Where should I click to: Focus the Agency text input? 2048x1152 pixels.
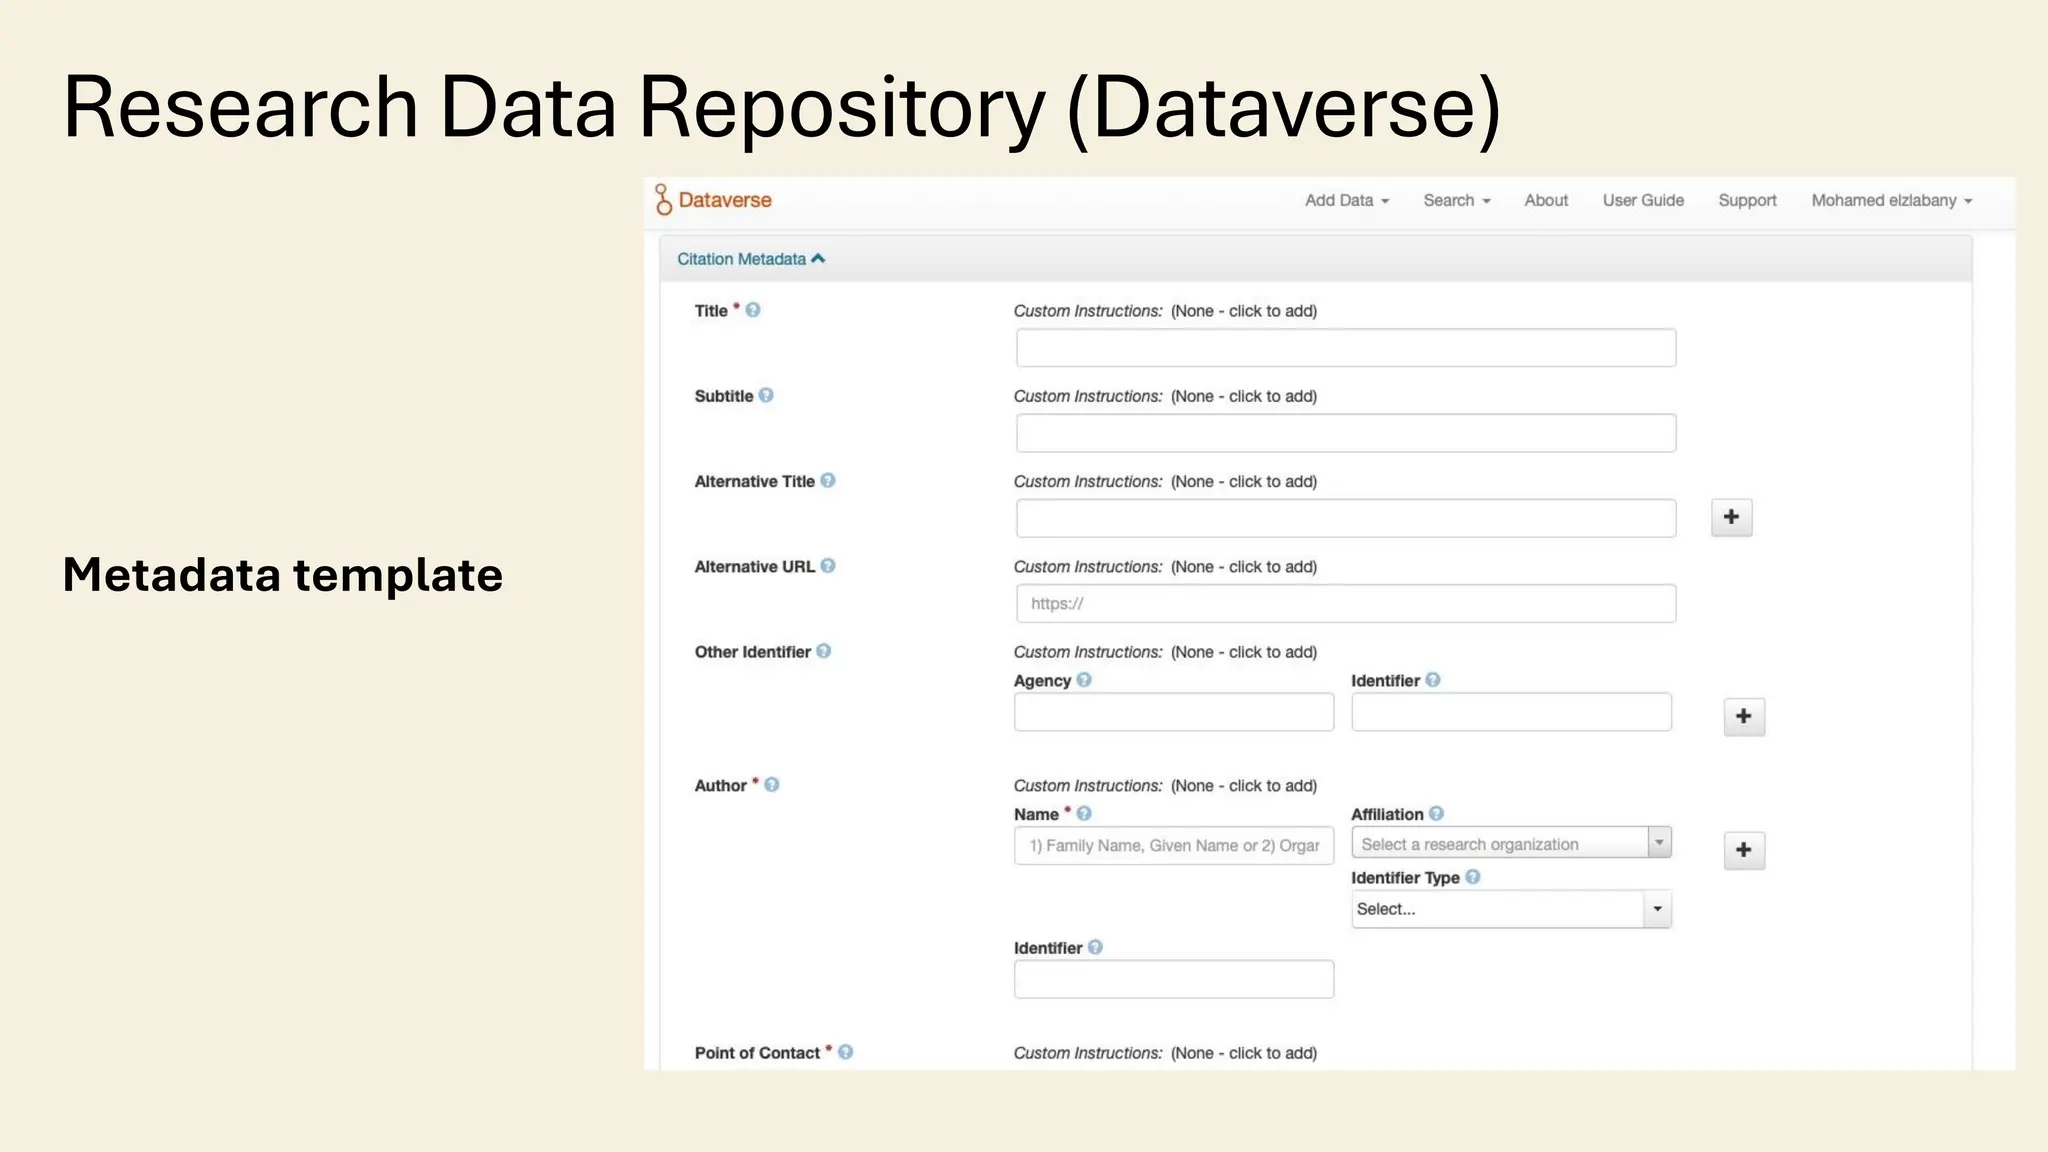[1174, 712]
